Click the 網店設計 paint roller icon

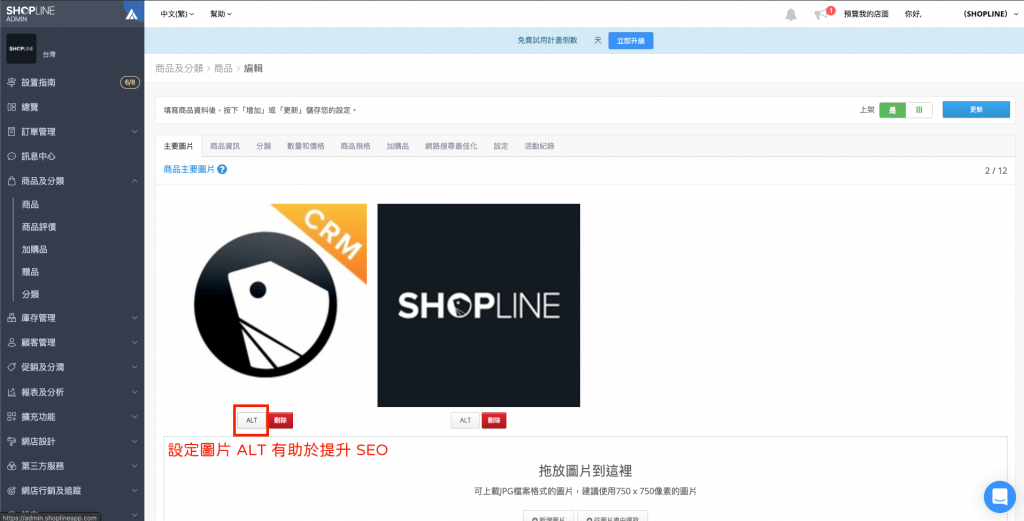[x=11, y=441]
